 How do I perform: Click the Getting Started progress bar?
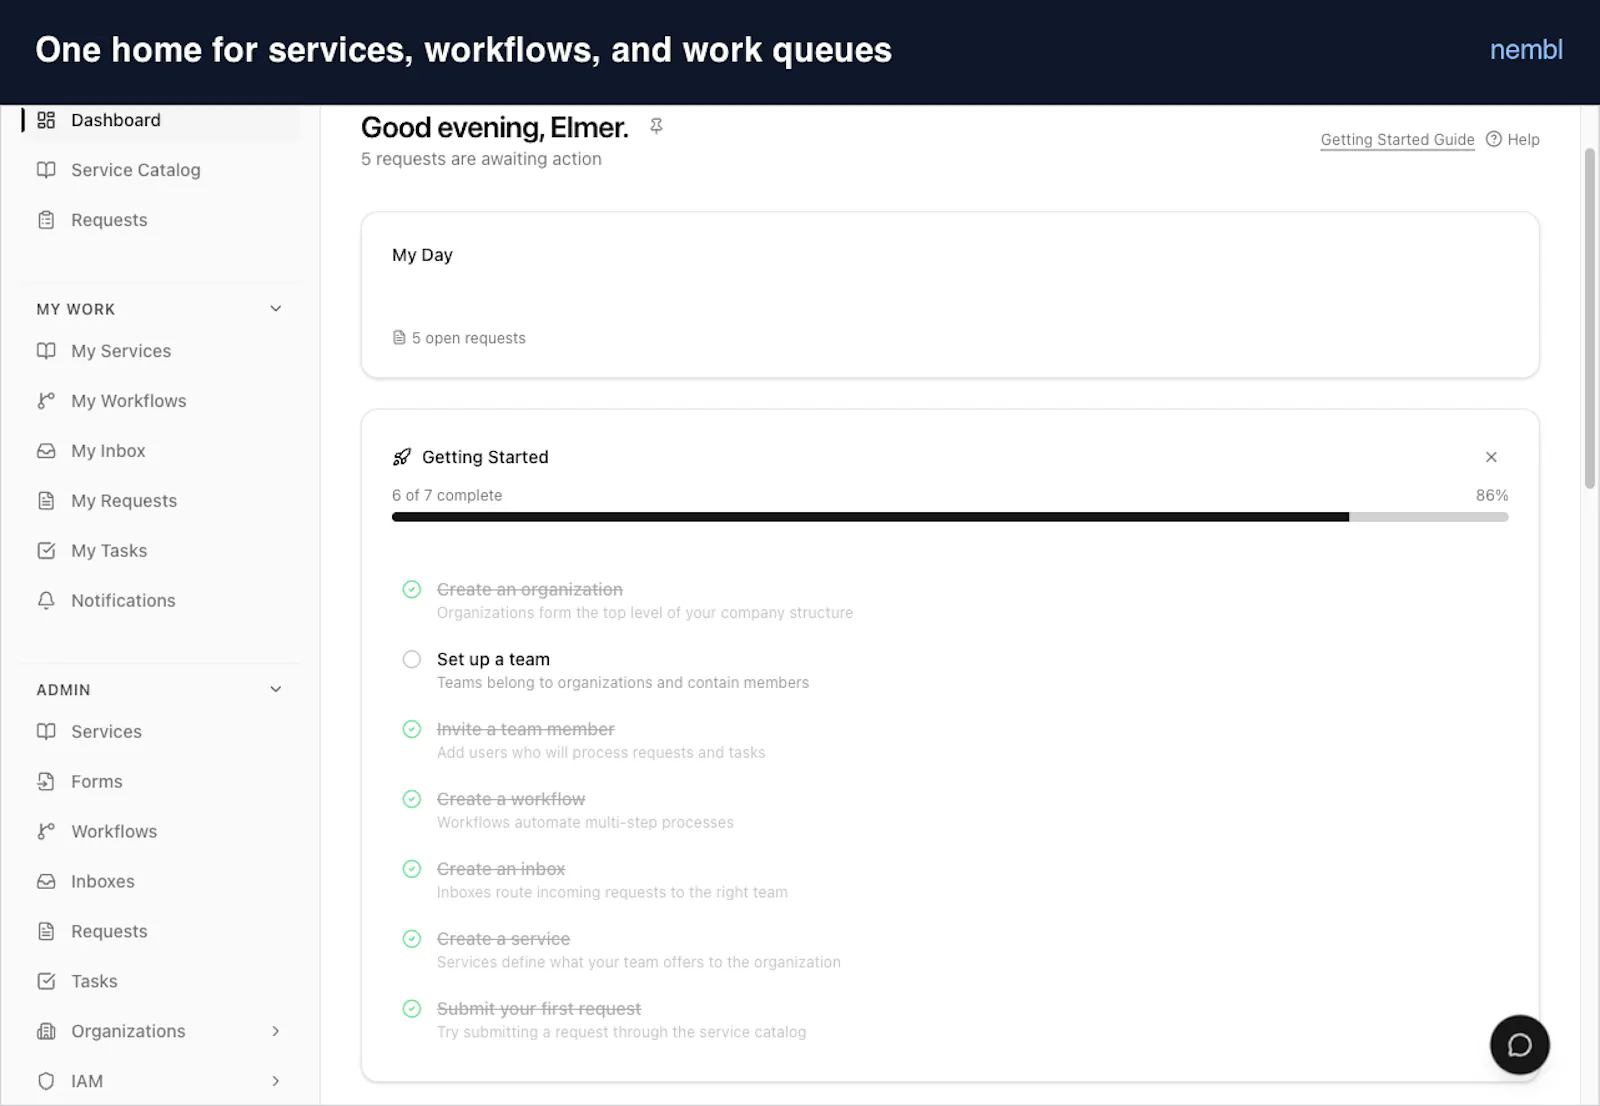click(950, 517)
